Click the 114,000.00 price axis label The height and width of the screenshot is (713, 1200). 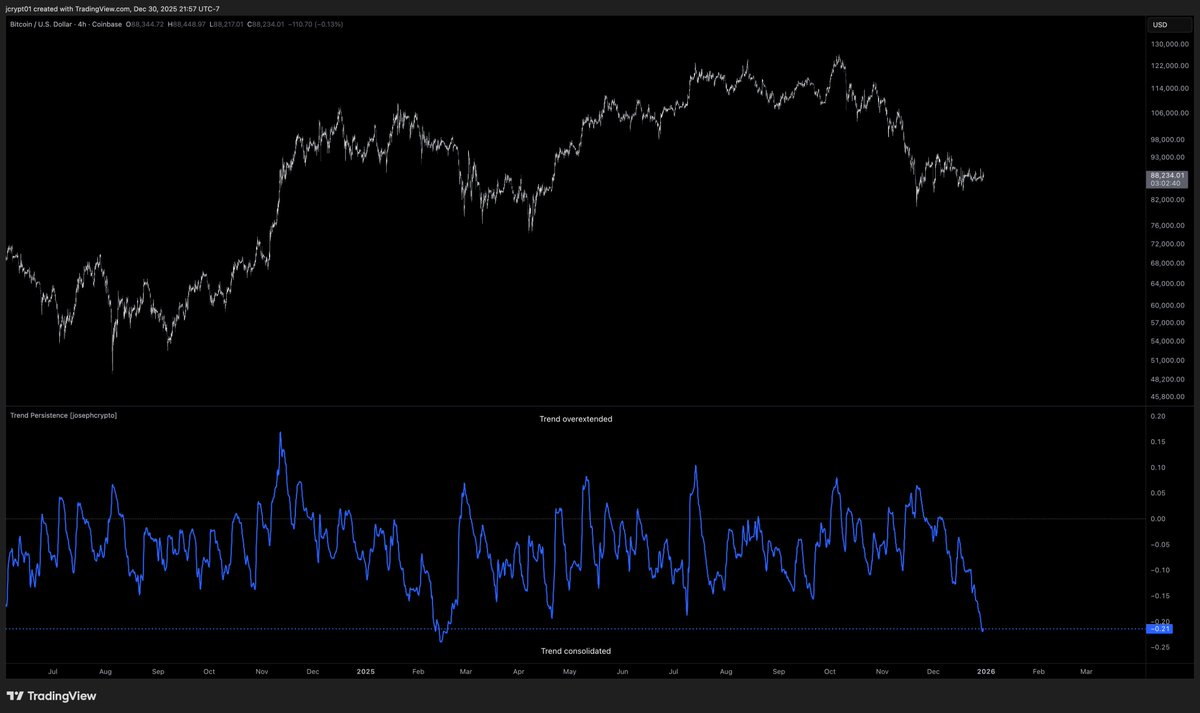(x=1168, y=89)
